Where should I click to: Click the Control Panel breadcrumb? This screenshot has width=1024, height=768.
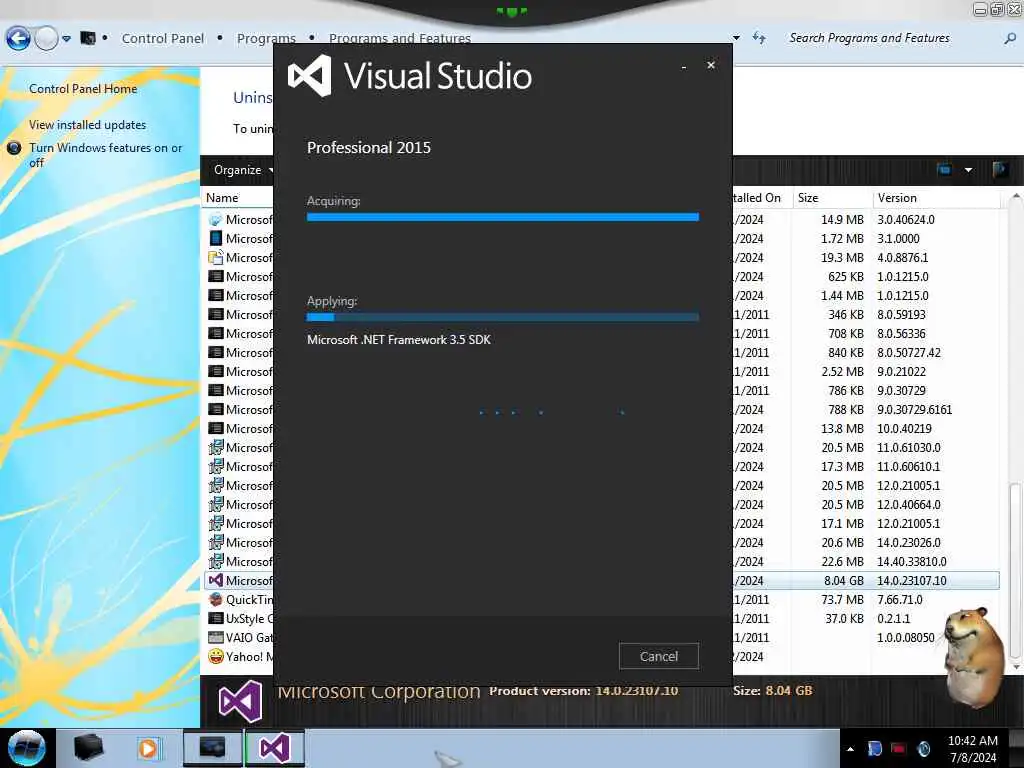click(163, 39)
